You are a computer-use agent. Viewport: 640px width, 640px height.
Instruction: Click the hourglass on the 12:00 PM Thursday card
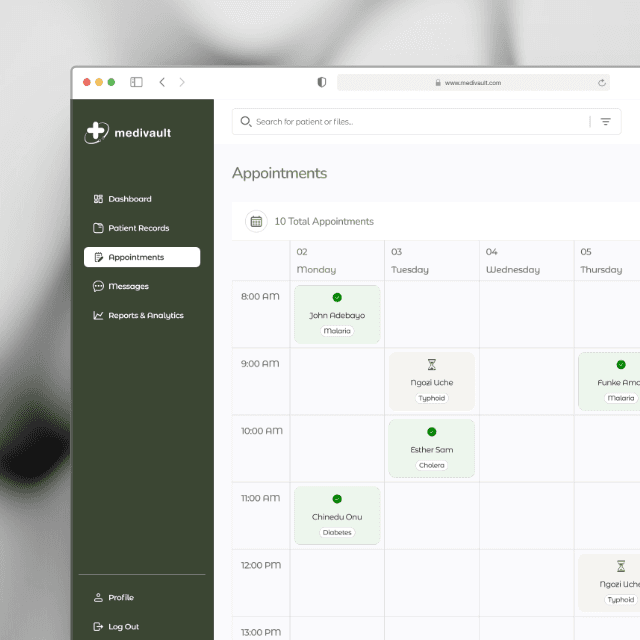pos(621,566)
